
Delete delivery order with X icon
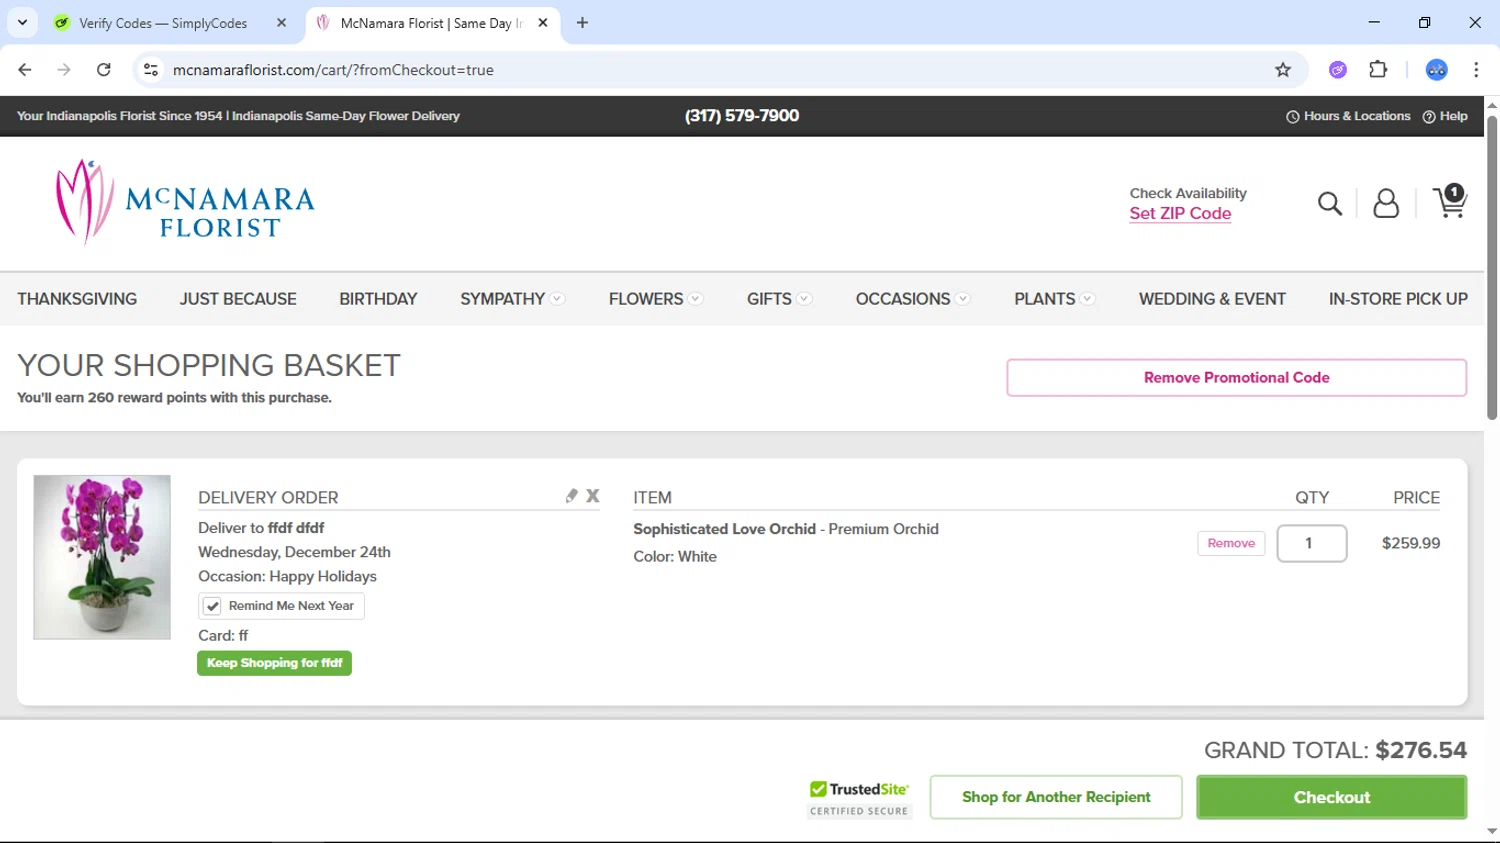tap(593, 496)
